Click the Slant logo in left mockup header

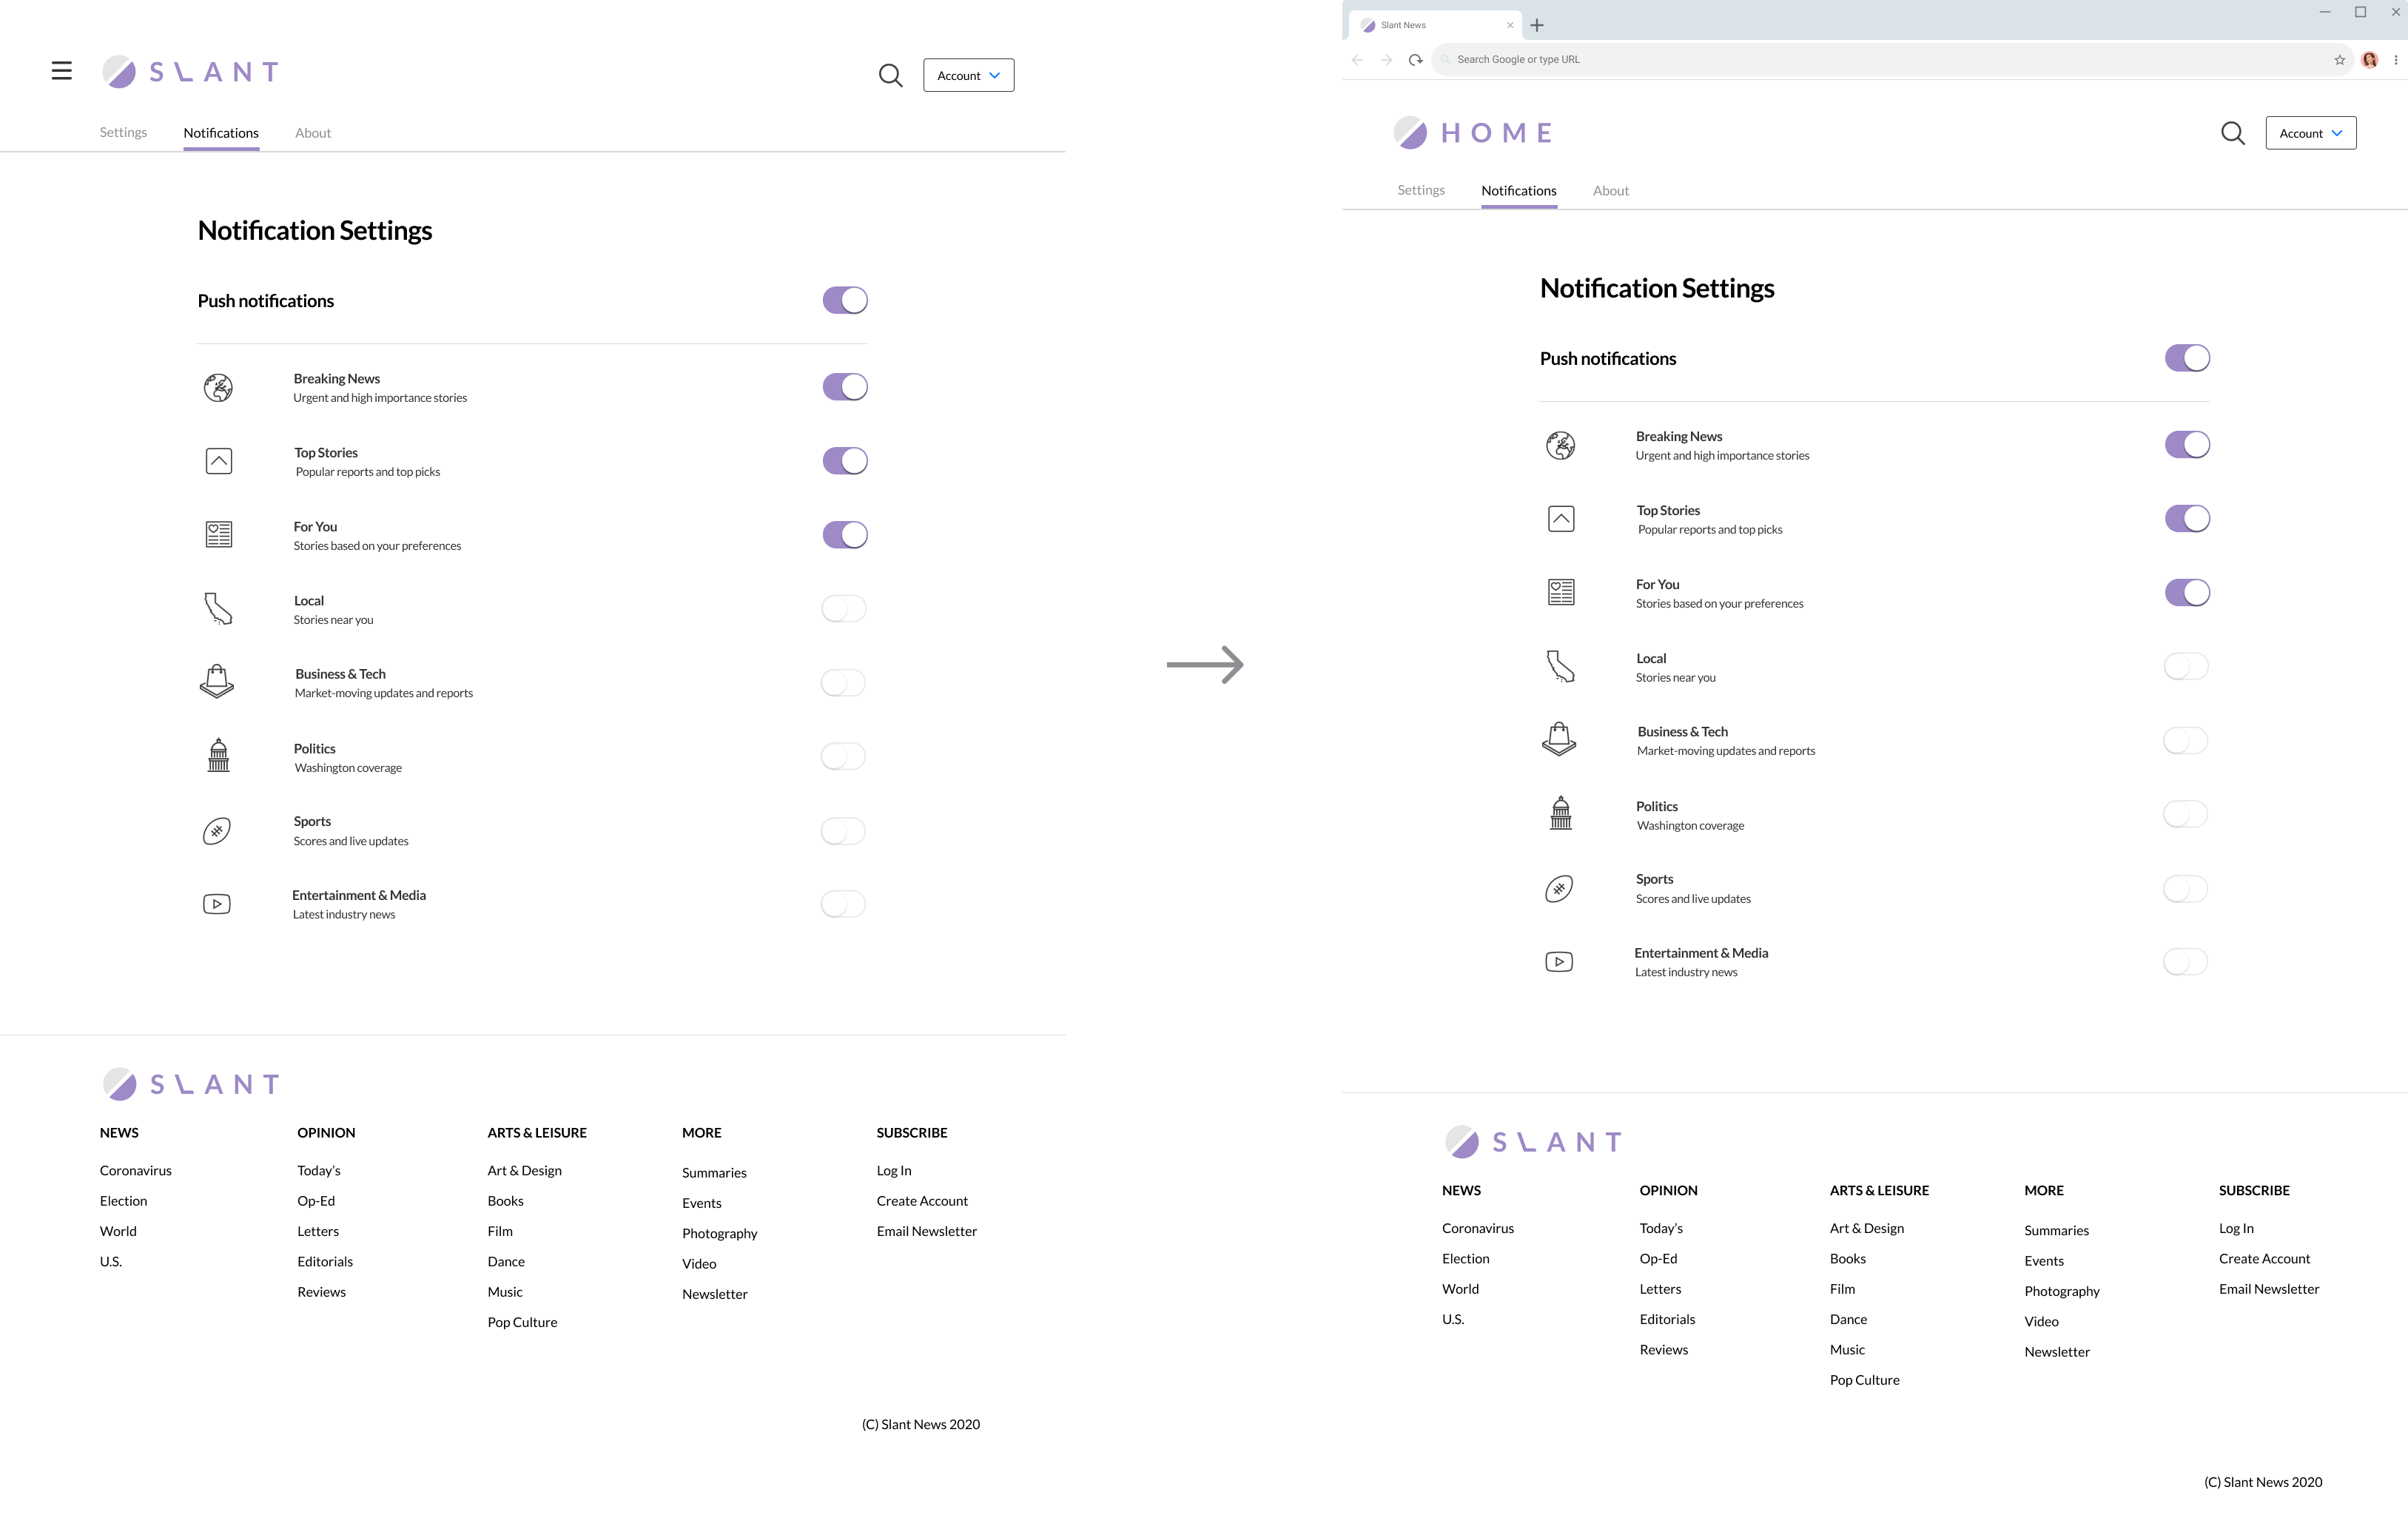(x=190, y=72)
